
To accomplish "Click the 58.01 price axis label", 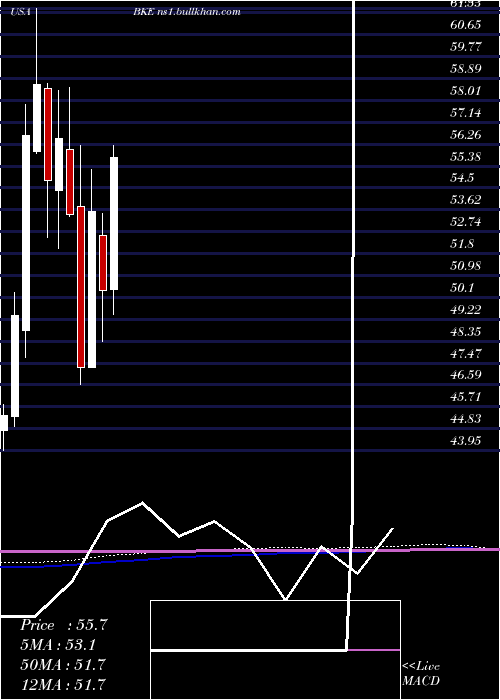I will pyautogui.click(x=466, y=90).
